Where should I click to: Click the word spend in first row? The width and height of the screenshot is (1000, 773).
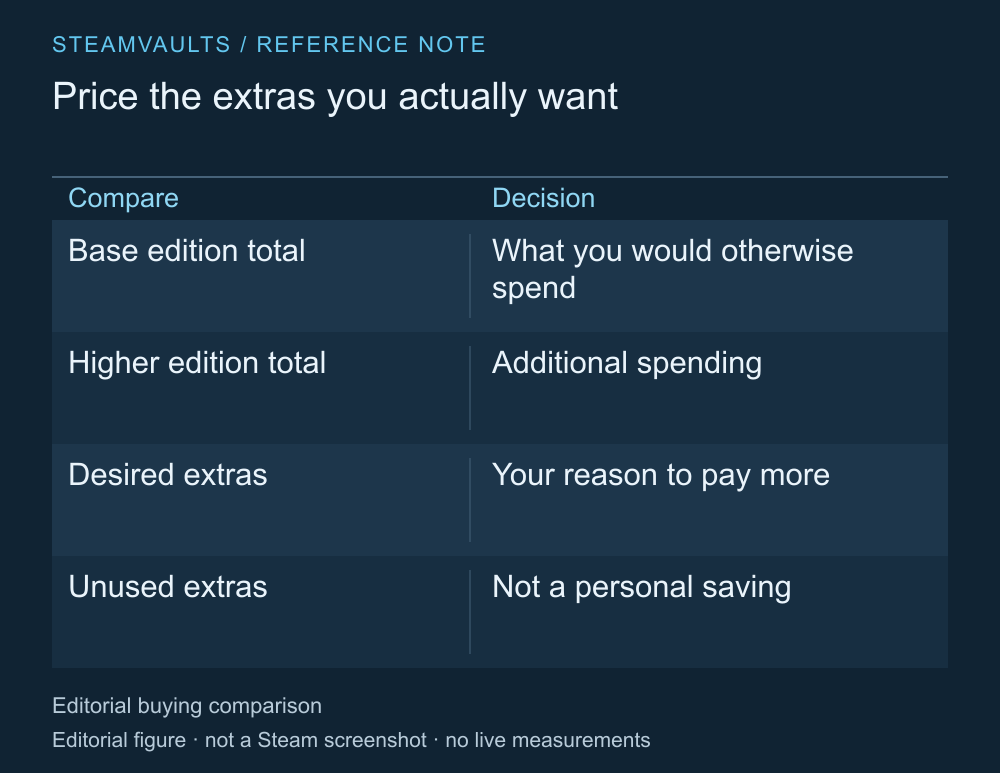(534, 289)
